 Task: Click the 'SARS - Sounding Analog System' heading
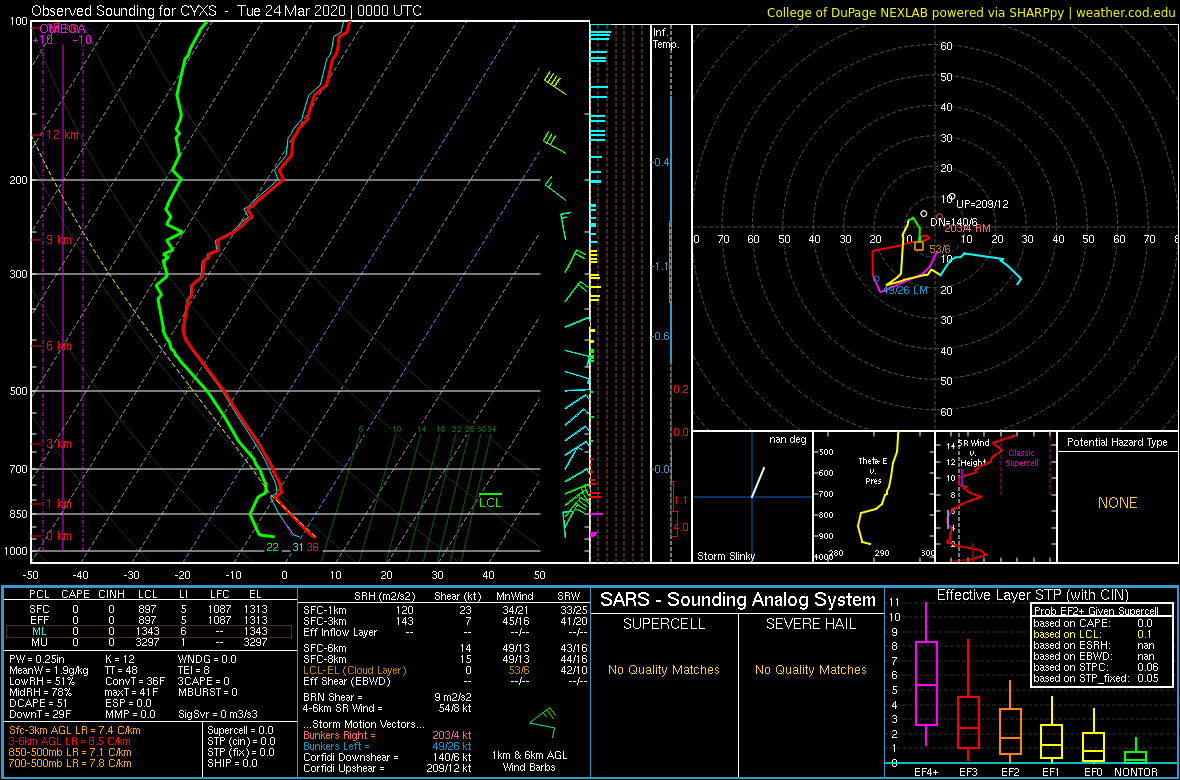(x=738, y=600)
